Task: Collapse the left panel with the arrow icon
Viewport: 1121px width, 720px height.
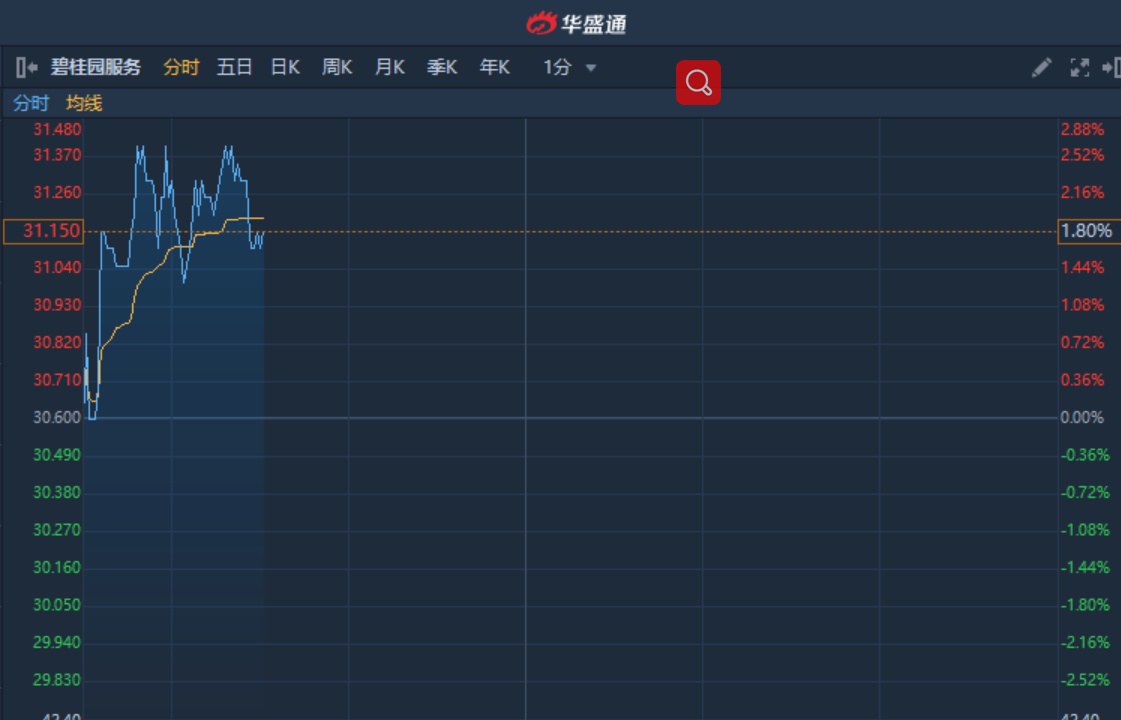Action: click(x=27, y=68)
